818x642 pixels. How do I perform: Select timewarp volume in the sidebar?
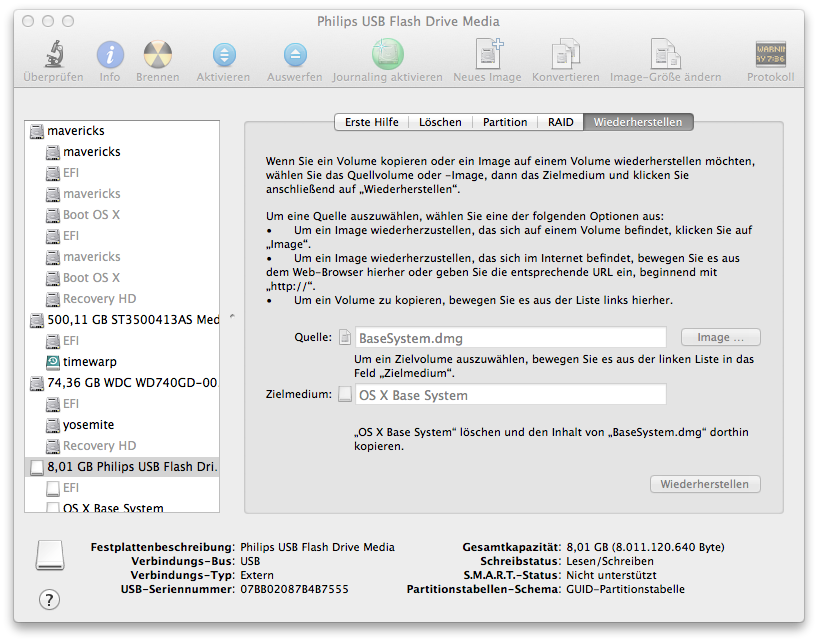pyautogui.click(x=91, y=362)
